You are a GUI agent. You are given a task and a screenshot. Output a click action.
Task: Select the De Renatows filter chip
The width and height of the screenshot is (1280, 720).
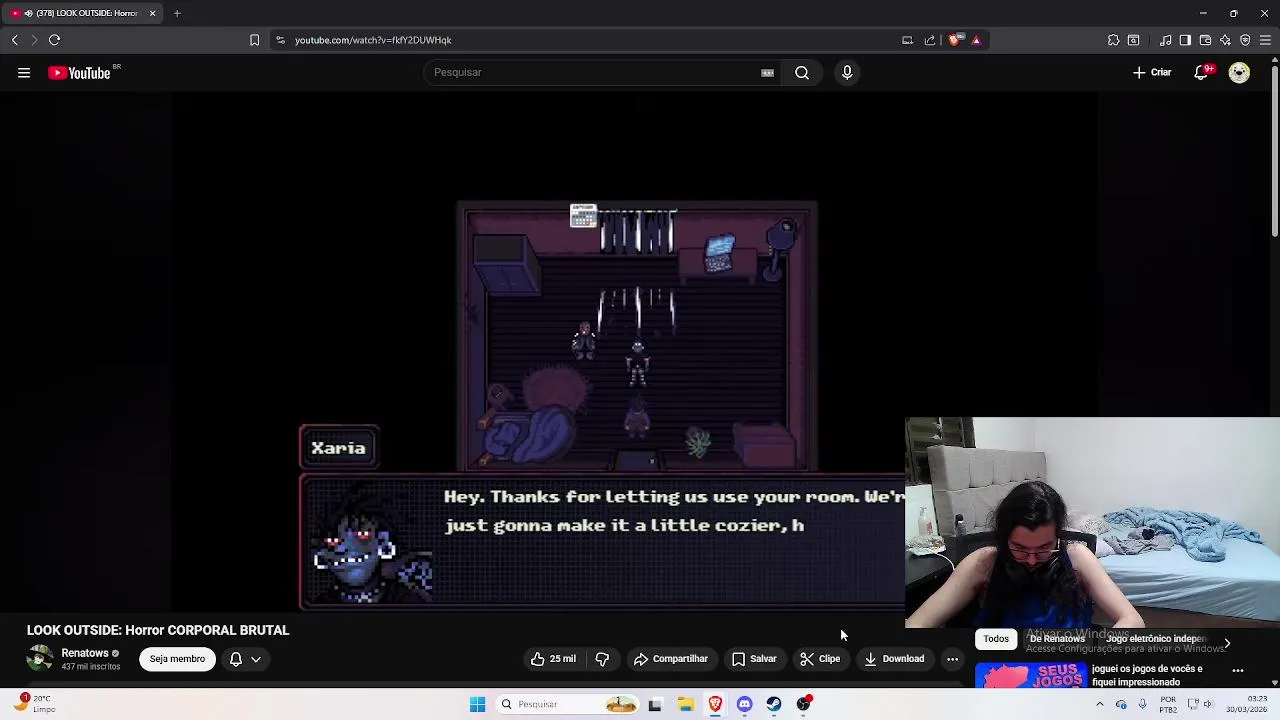pyautogui.click(x=1057, y=639)
